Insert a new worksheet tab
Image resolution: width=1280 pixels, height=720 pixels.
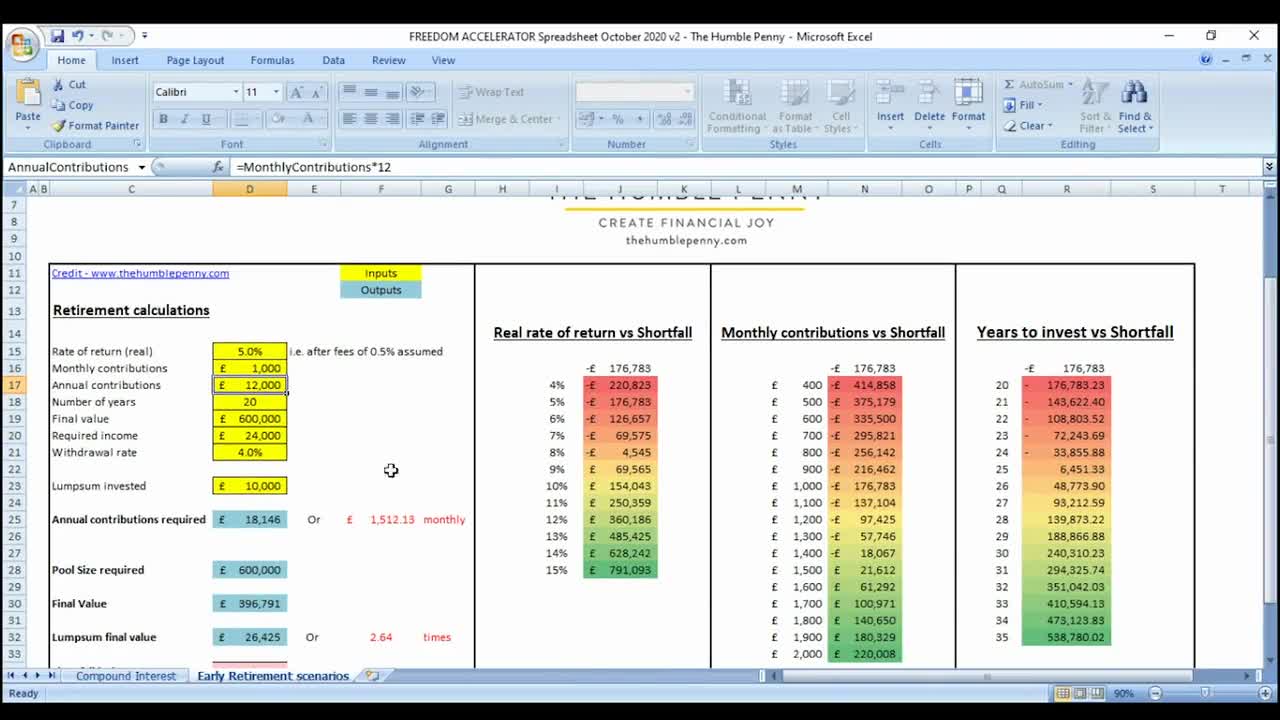pyautogui.click(x=372, y=676)
